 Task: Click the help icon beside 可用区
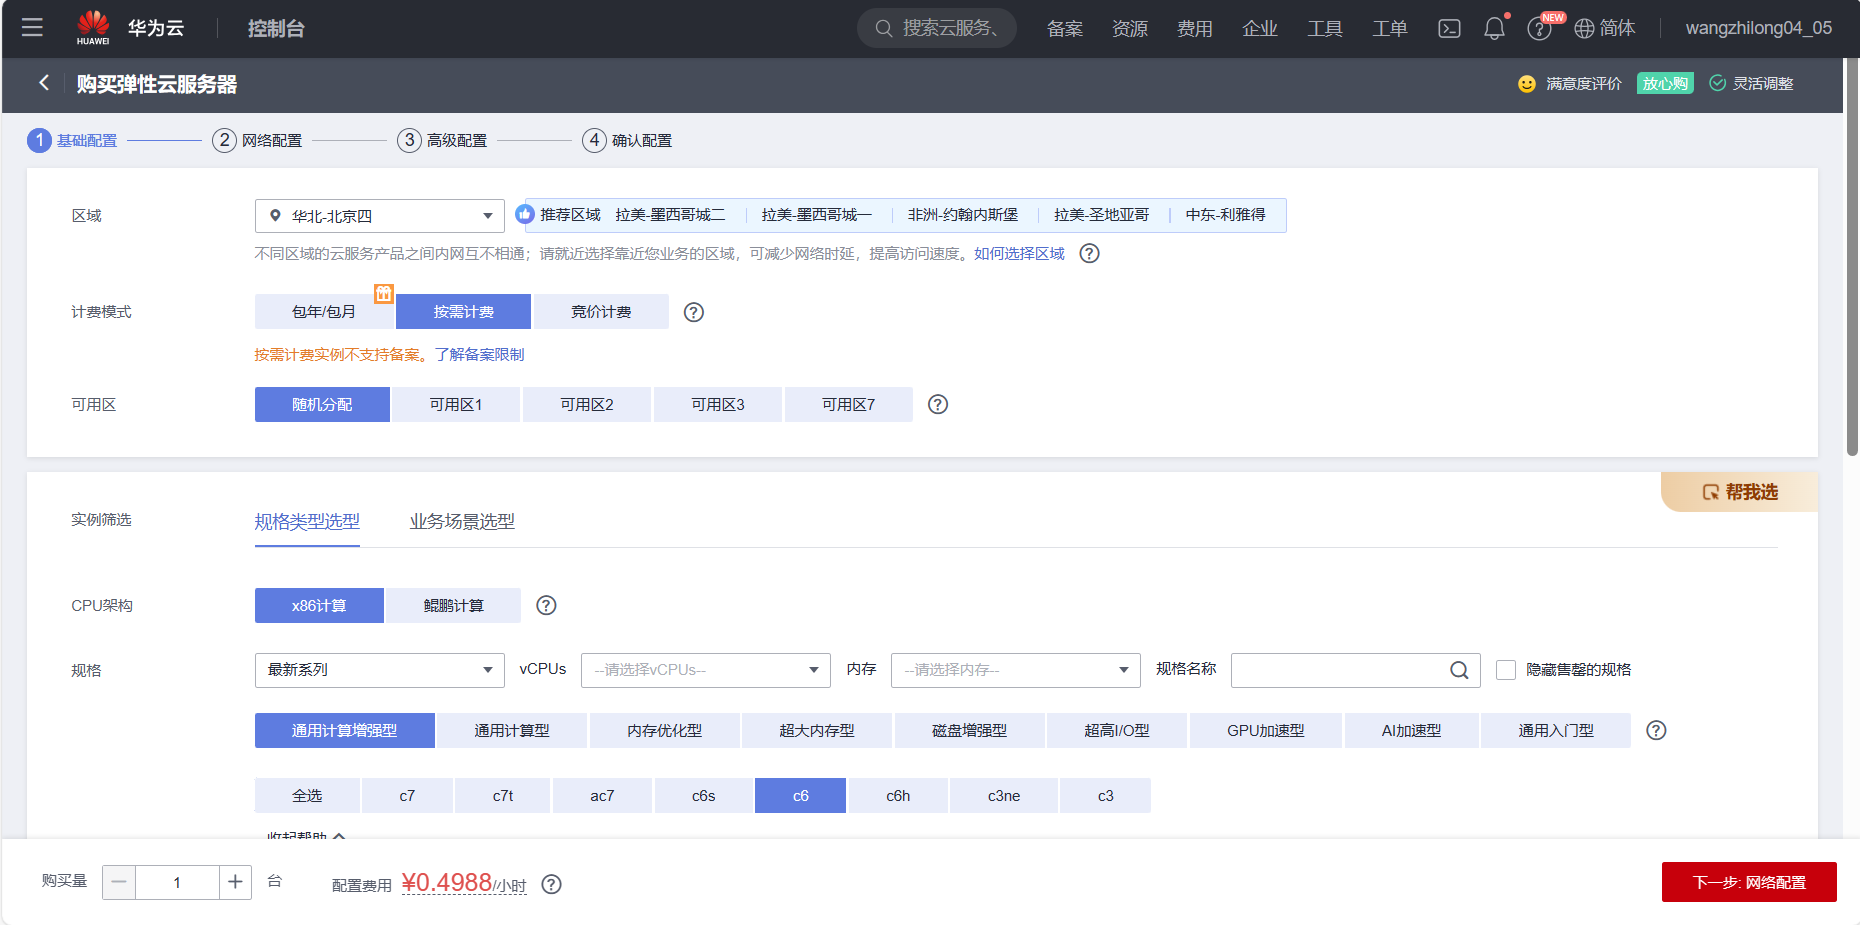(937, 404)
